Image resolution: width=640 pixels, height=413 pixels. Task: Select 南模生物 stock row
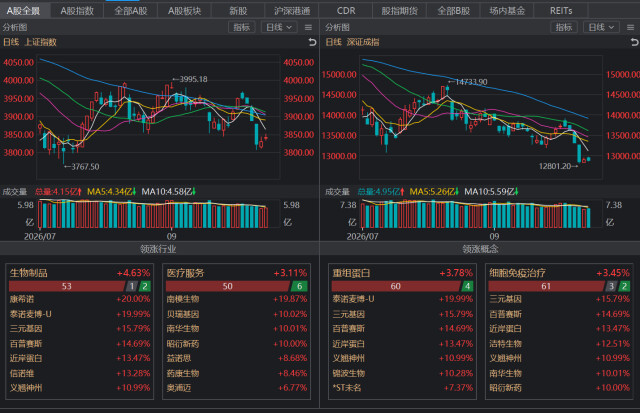[x=237, y=299]
